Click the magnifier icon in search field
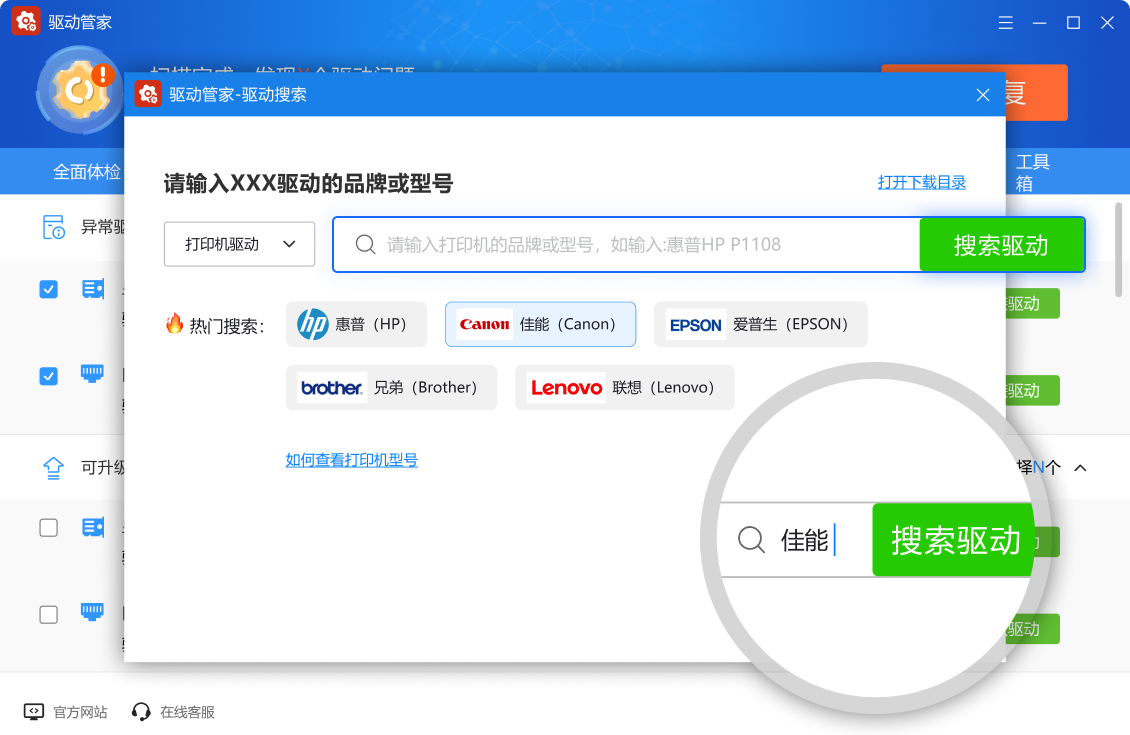1130x735 pixels. point(366,245)
